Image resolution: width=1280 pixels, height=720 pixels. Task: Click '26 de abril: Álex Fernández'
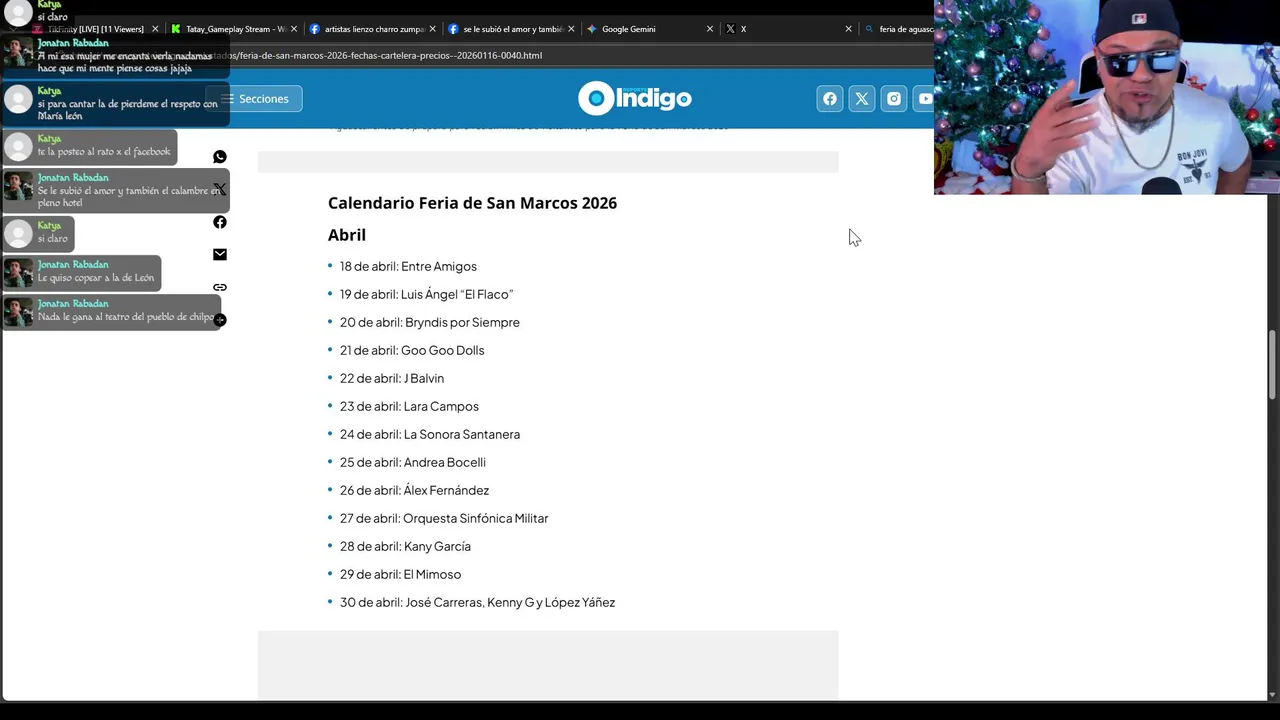point(414,490)
